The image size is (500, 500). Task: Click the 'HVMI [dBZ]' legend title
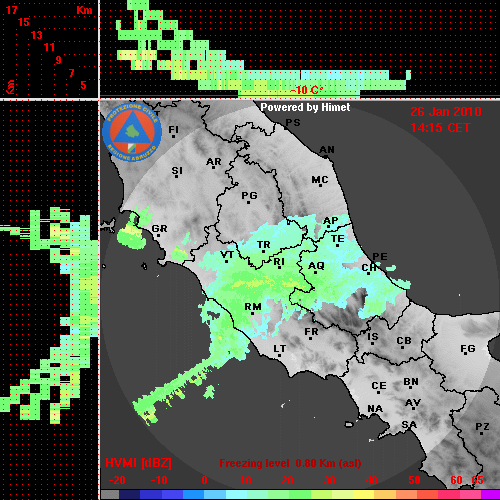tap(138, 463)
